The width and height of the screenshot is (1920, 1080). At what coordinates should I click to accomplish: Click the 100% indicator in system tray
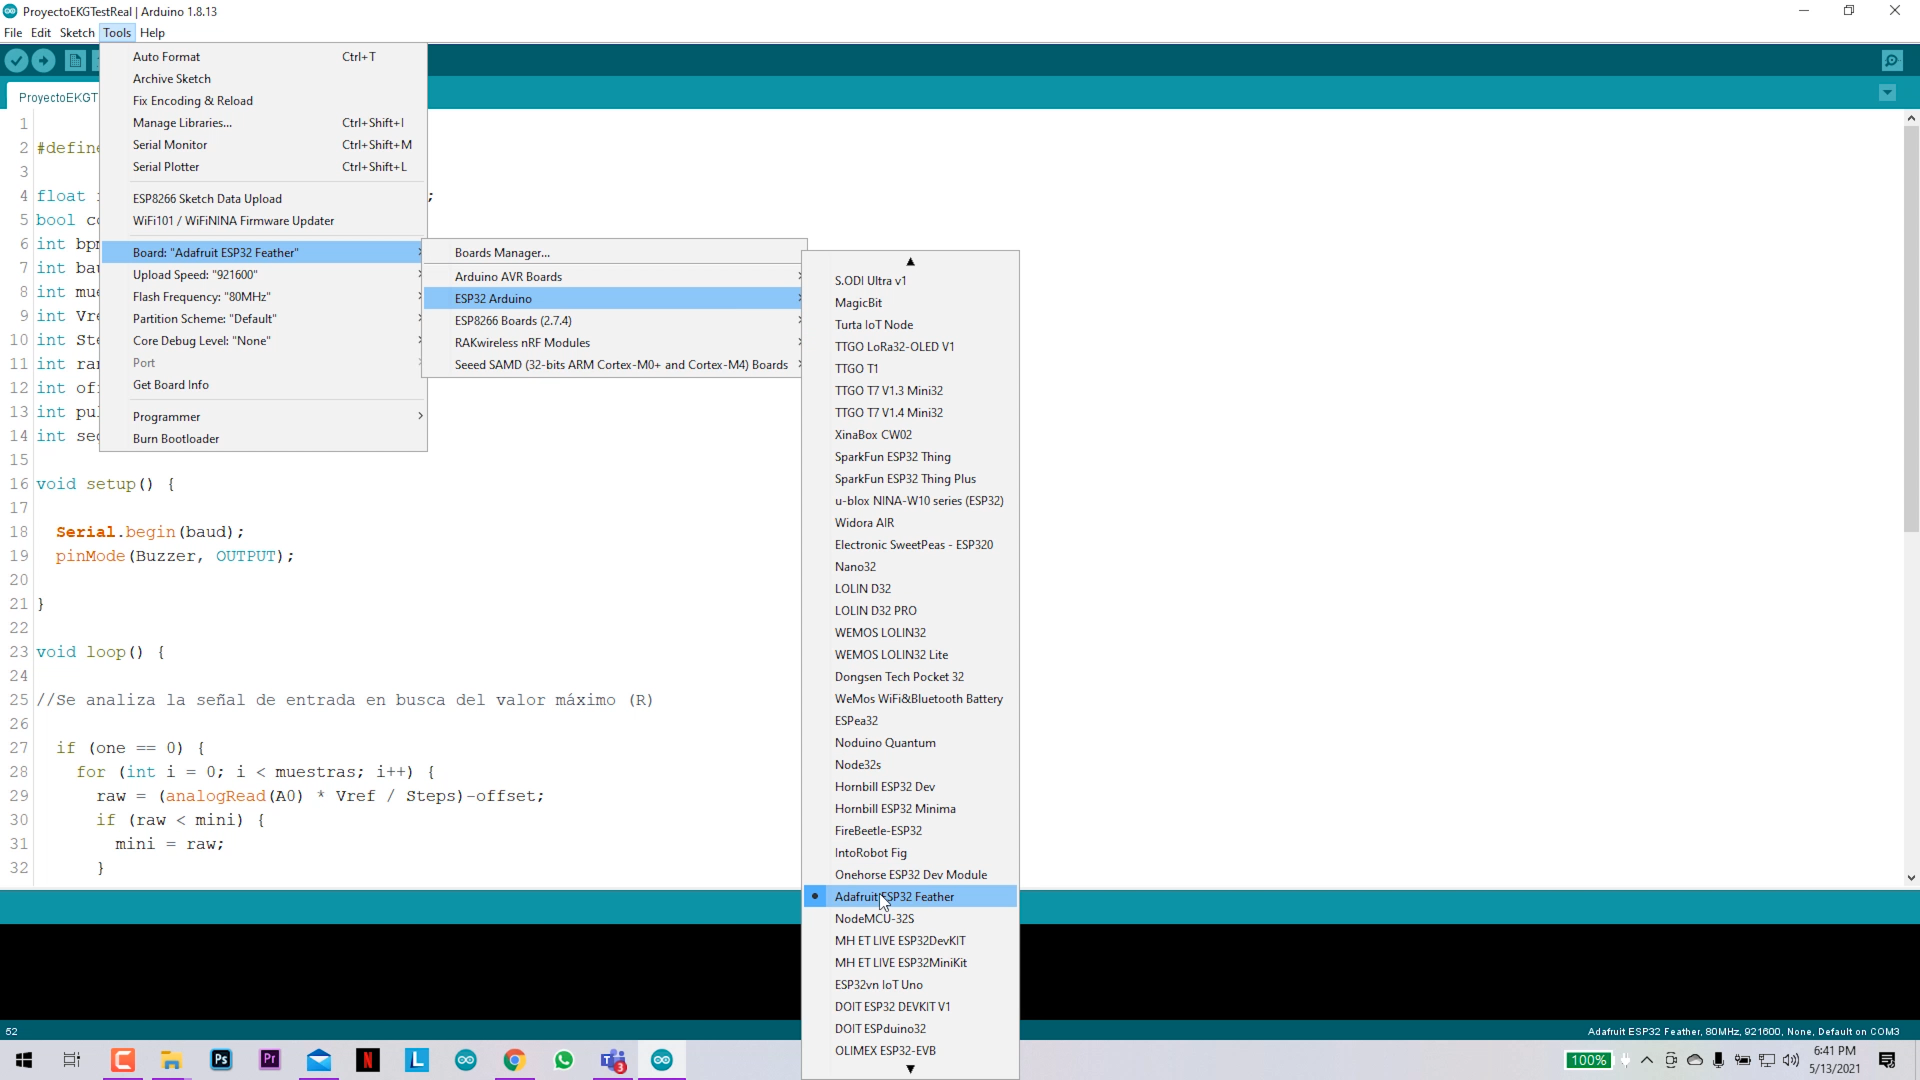coord(1589,1060)
